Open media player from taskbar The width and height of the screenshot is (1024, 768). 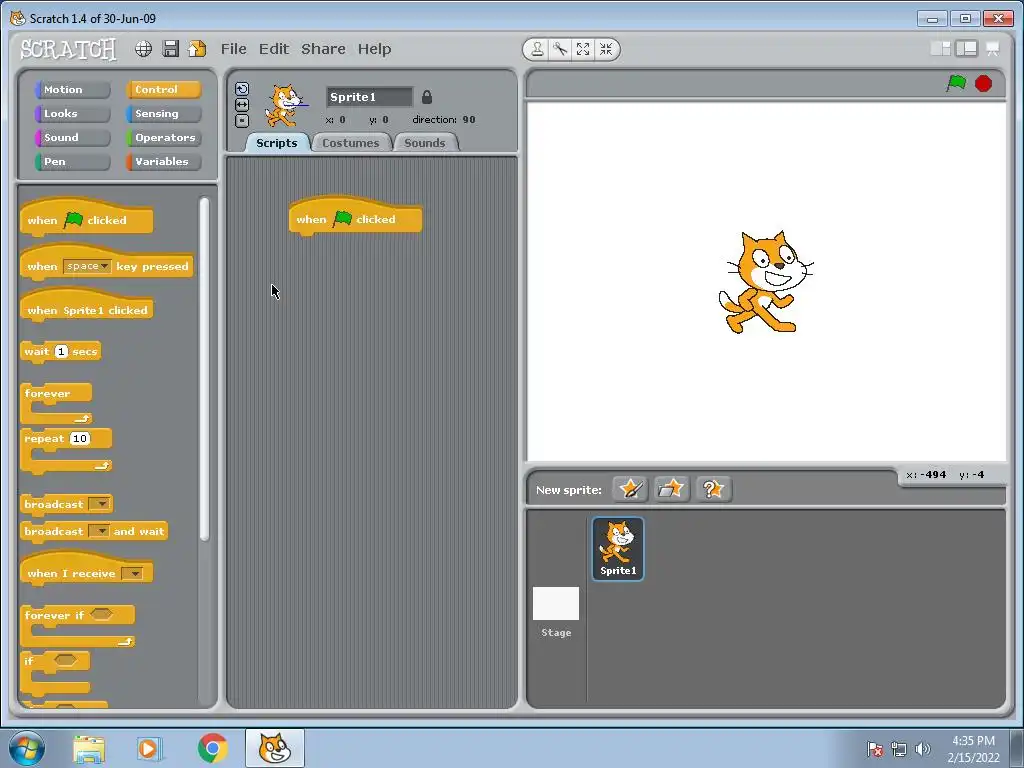(x=148, y=748)
